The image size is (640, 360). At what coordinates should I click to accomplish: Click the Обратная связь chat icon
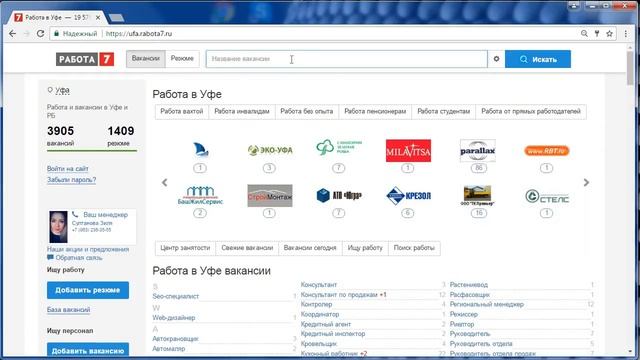click(x=50, y=258)
